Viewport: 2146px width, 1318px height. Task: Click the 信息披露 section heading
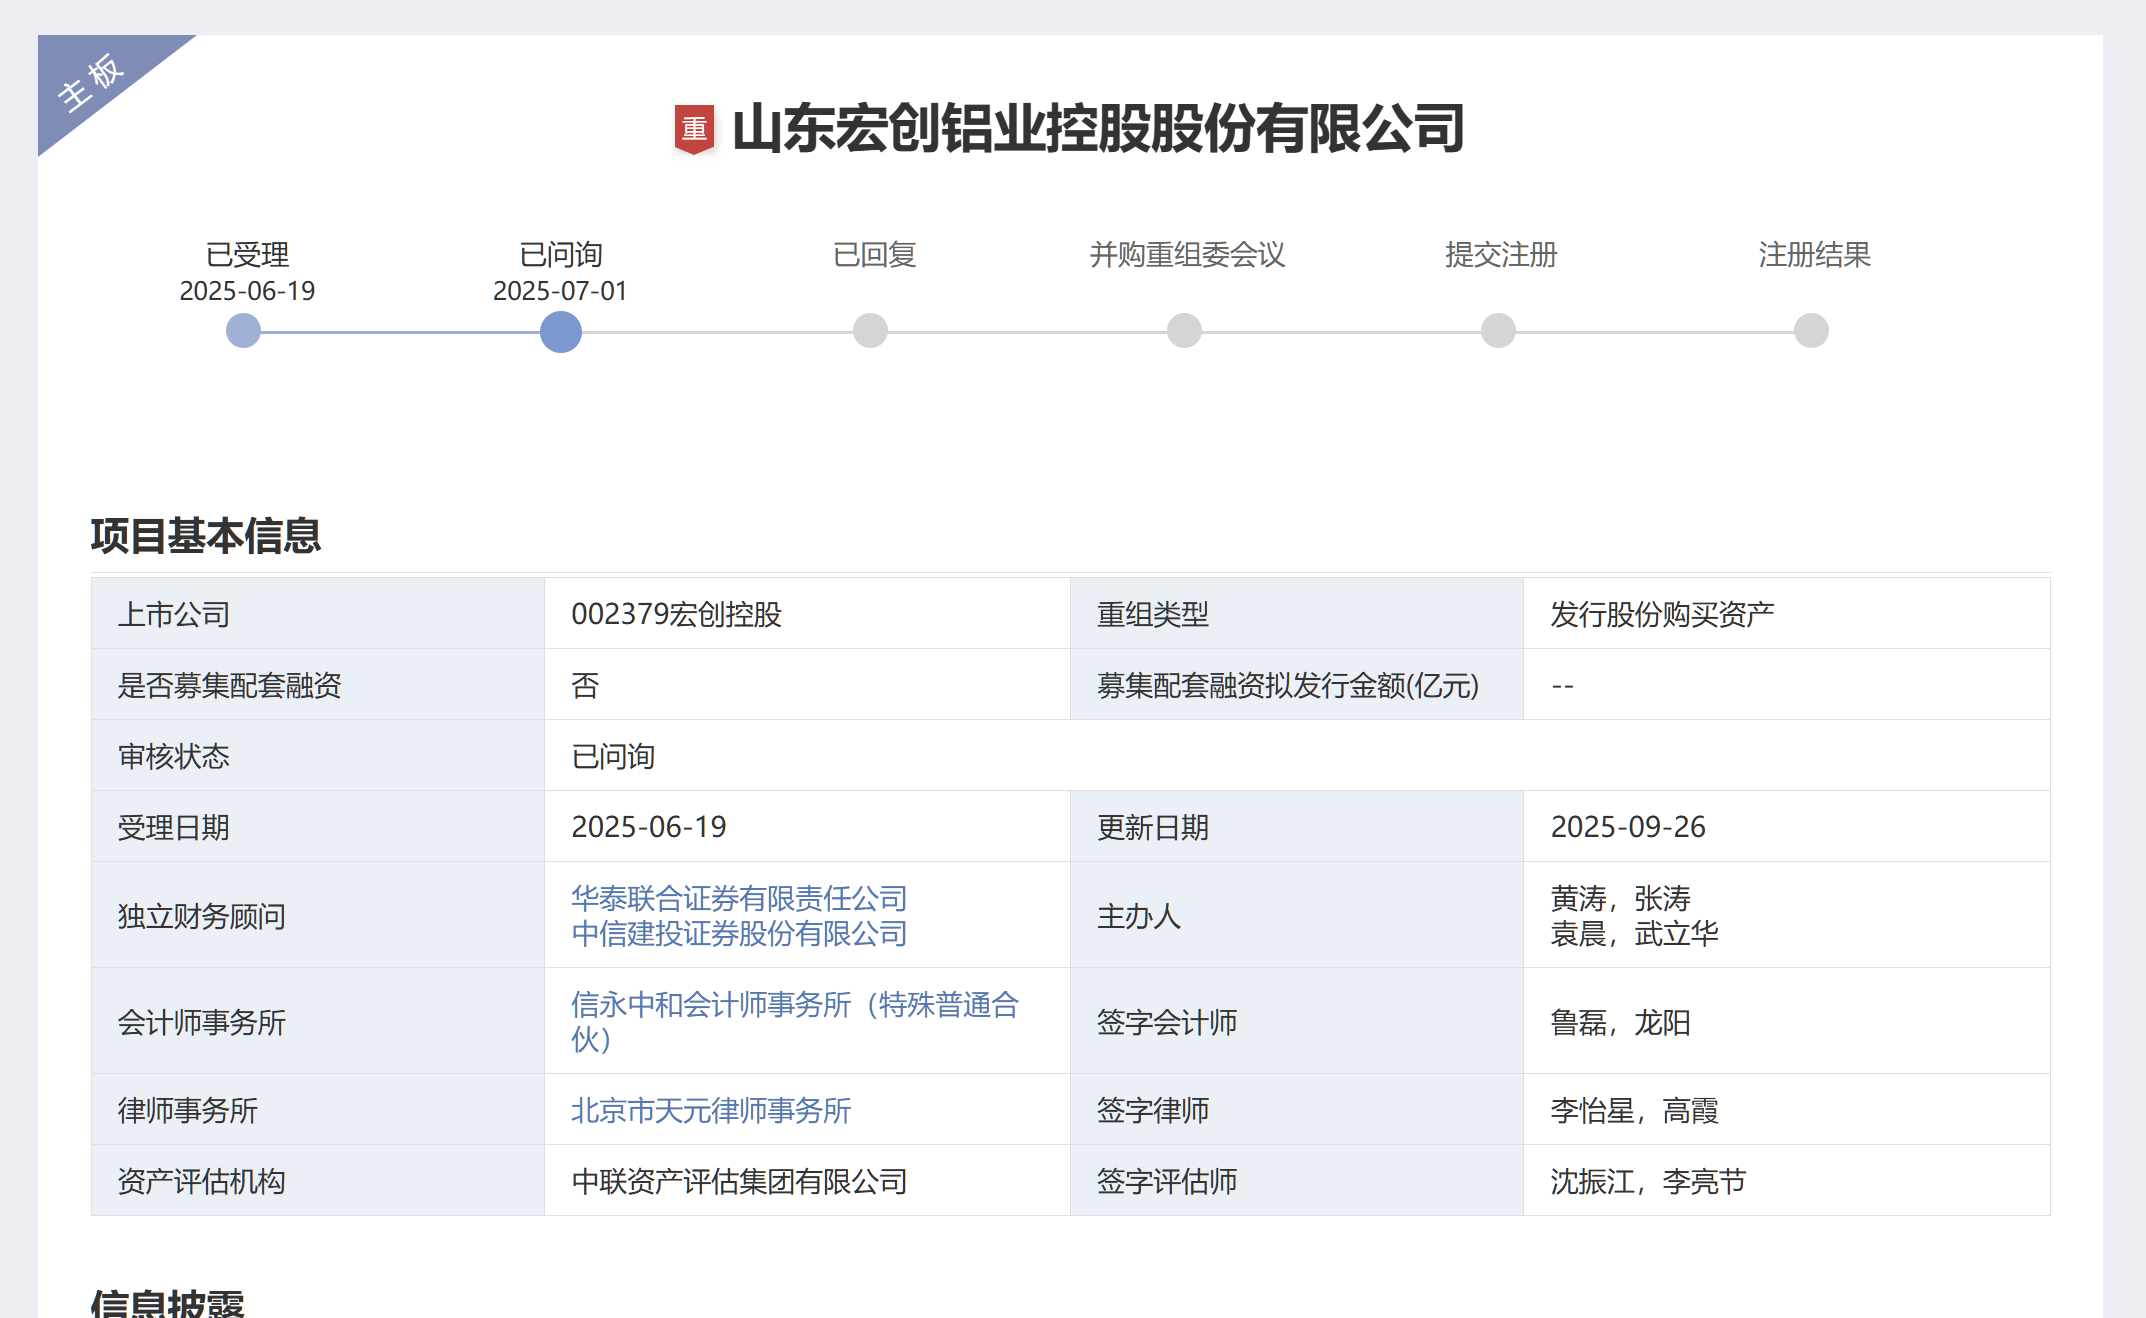(168, 1303)
